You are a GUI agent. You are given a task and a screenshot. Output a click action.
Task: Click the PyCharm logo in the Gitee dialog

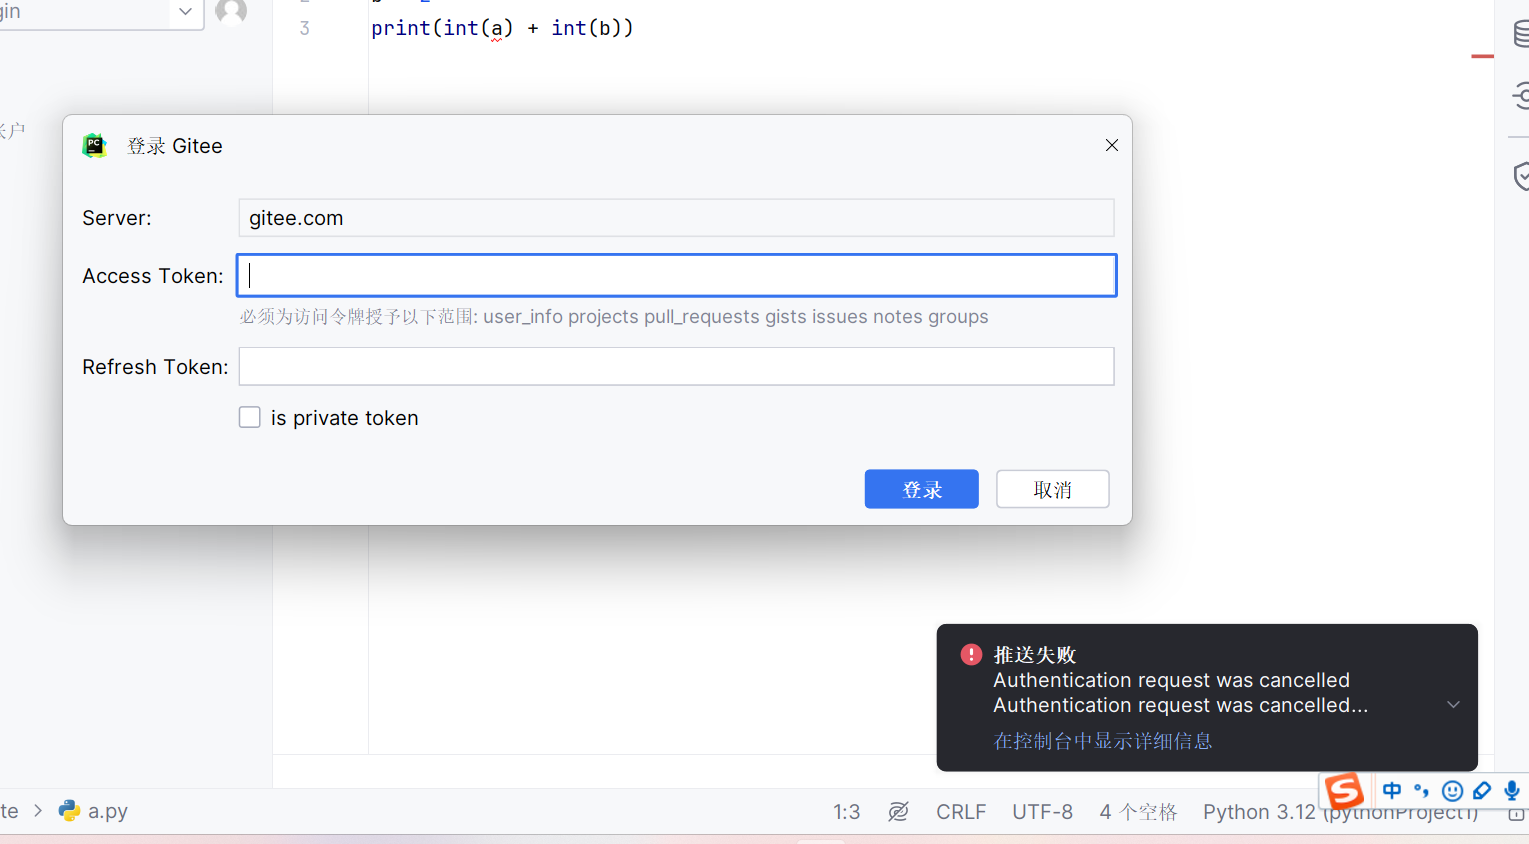point(95,146)
